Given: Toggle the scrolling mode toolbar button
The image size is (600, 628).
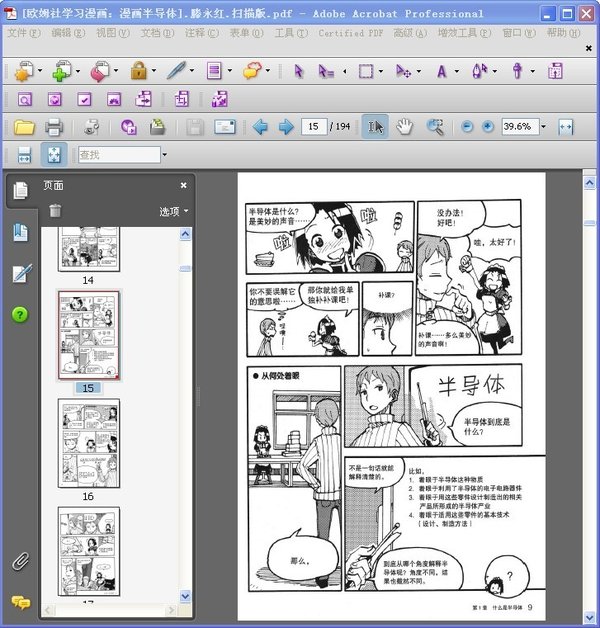Looking at the screenshot, I should pos(24,155).
